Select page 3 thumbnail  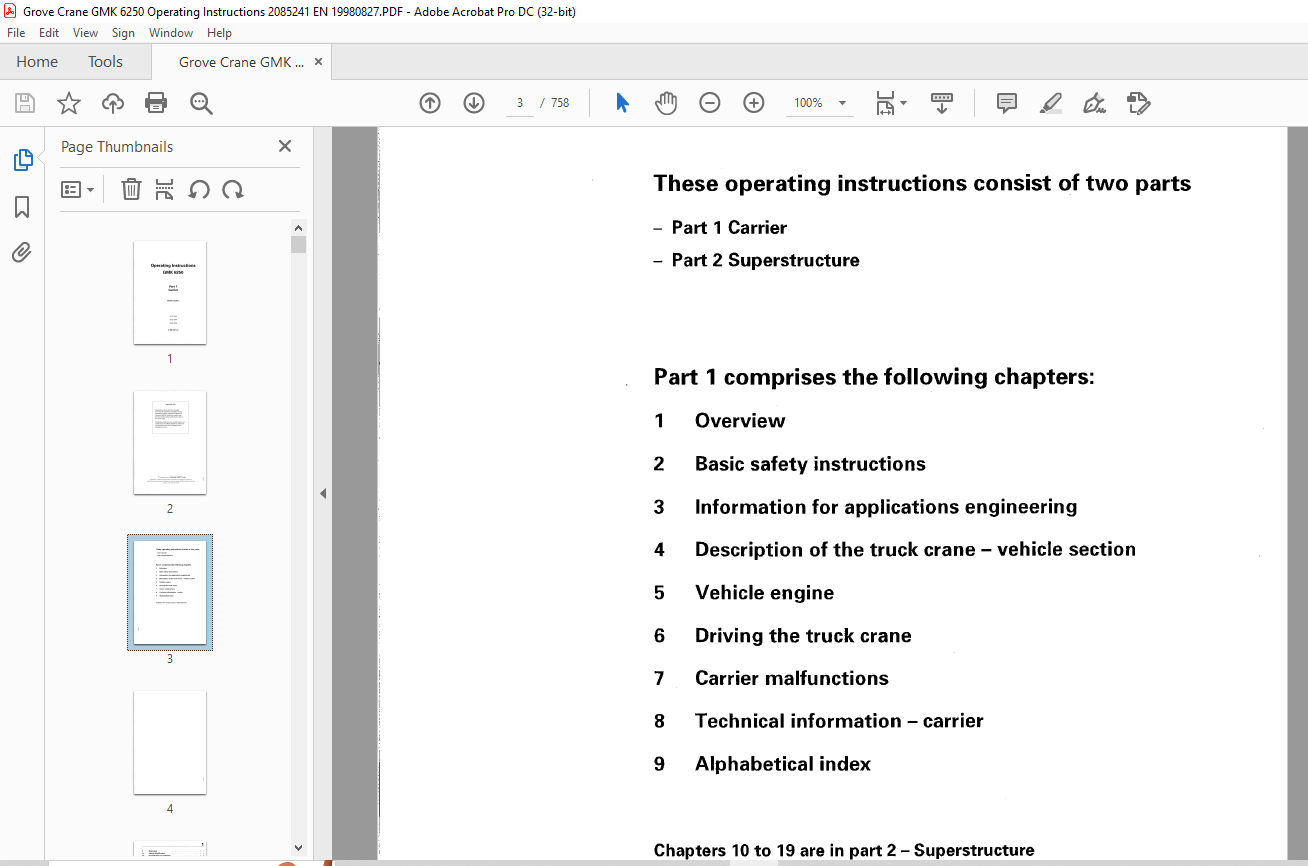tap(170, 593)
